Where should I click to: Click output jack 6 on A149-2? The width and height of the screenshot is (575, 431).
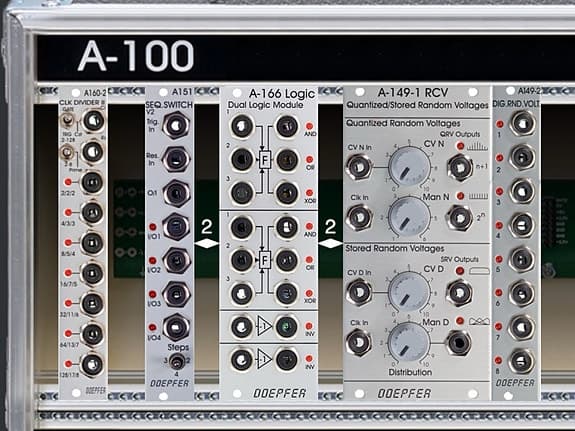(522, 293)
